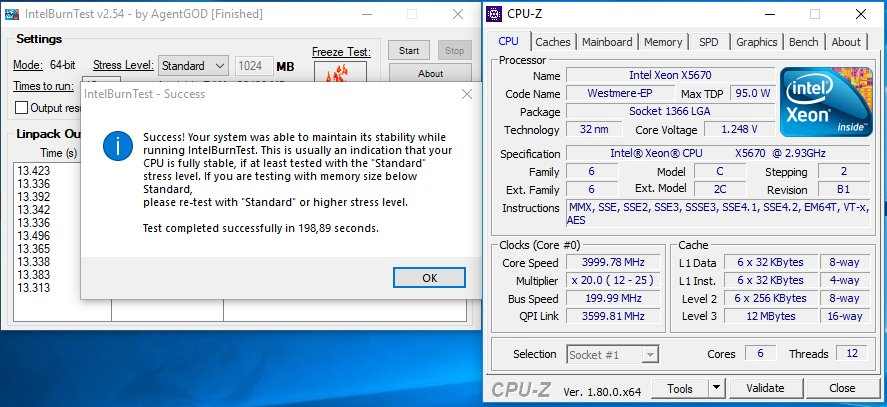Screen dimensions: 887x407
Task: Click the Start button in IntelBurnTest
Action: coord(409,50)
